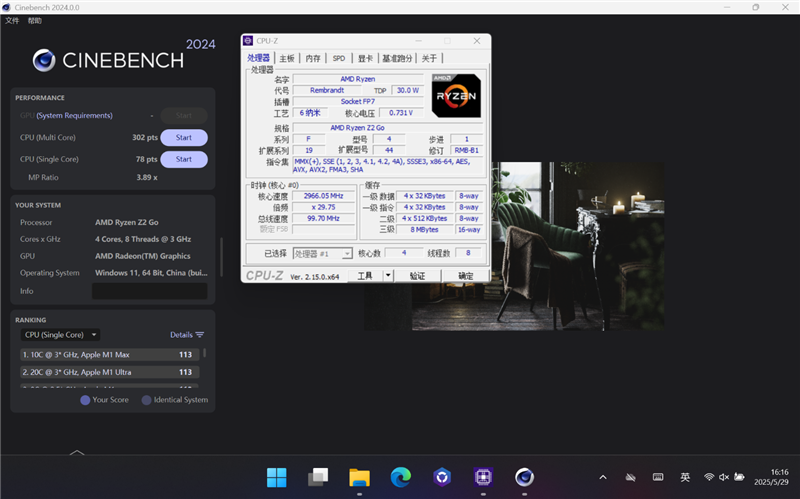Select the Apple M1 Ultra ranking row
This screenshot has height=499, width=800.
point(110,372)
